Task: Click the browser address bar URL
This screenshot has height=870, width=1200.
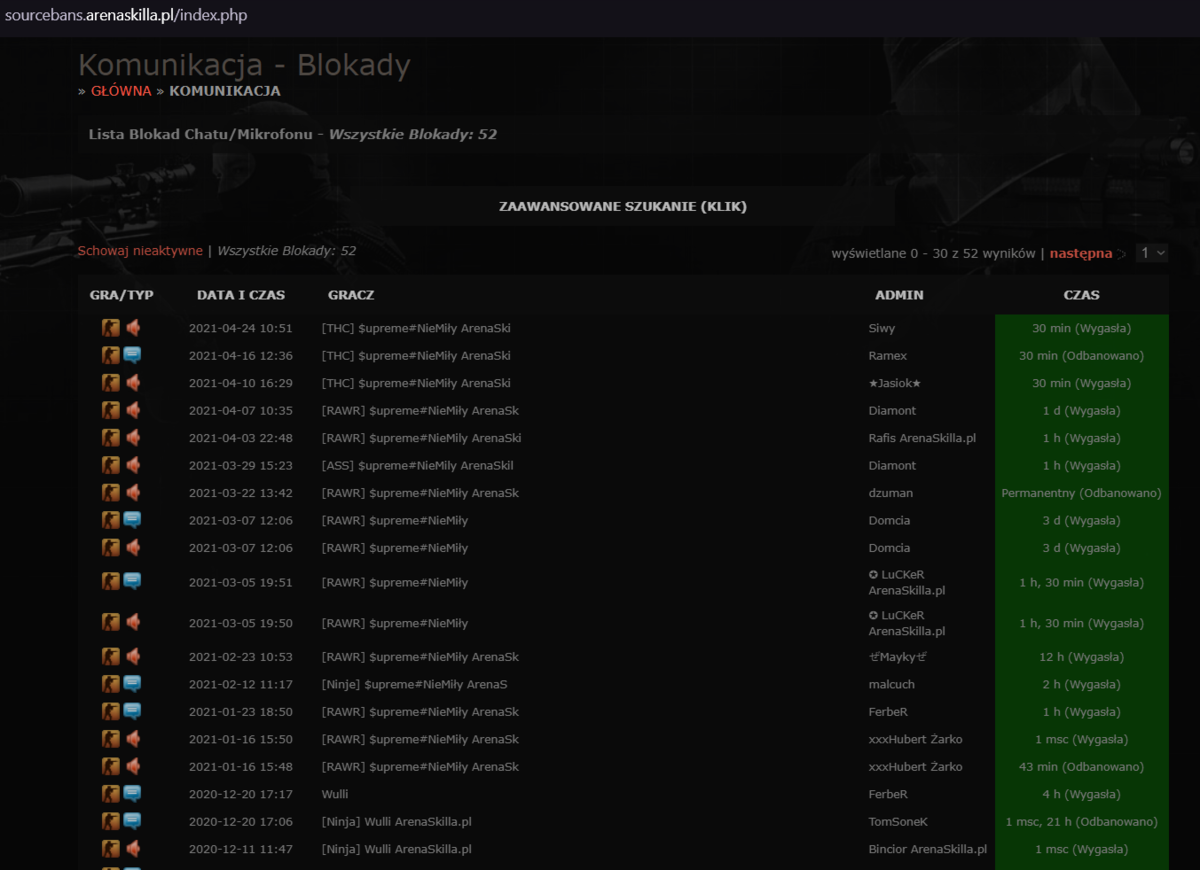Action: [126, 15]
